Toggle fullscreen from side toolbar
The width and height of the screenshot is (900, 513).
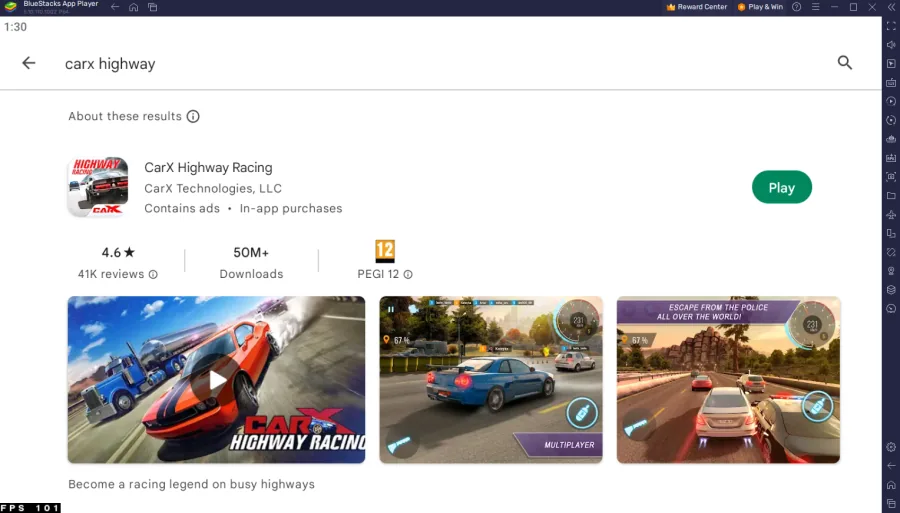click(891, 26)
